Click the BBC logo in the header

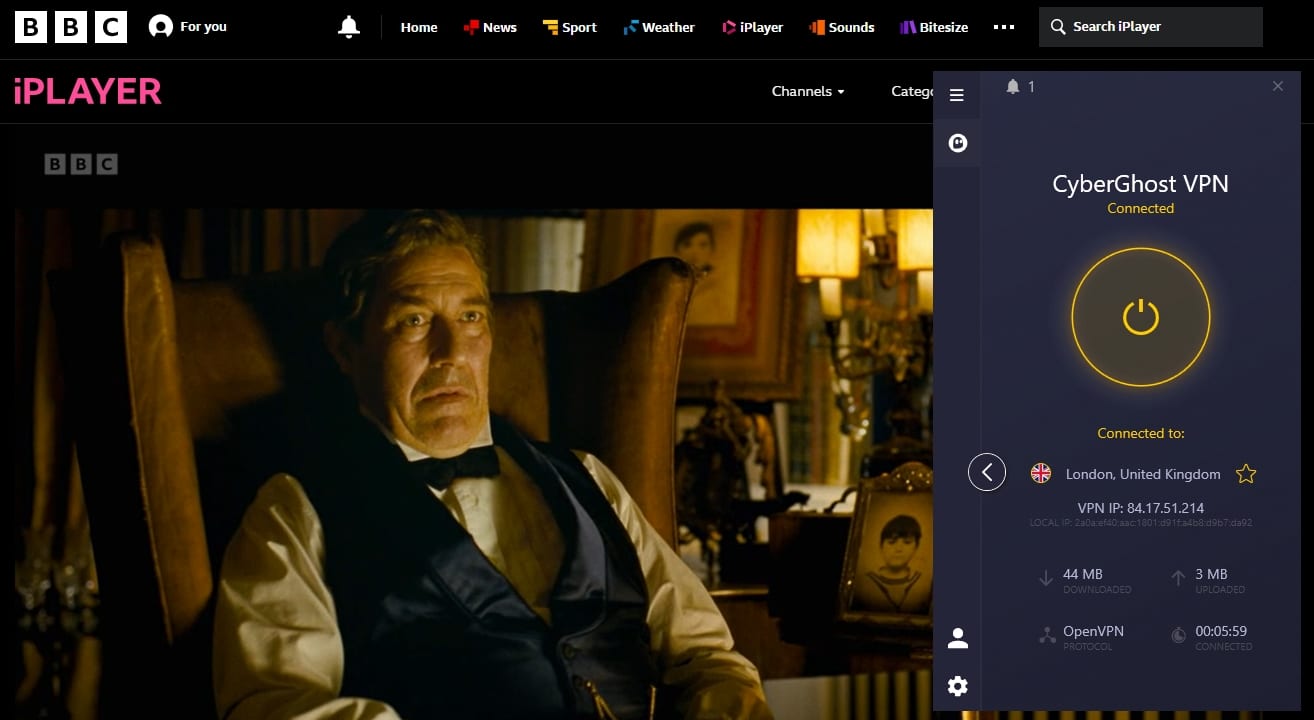[x=71, y=27]
